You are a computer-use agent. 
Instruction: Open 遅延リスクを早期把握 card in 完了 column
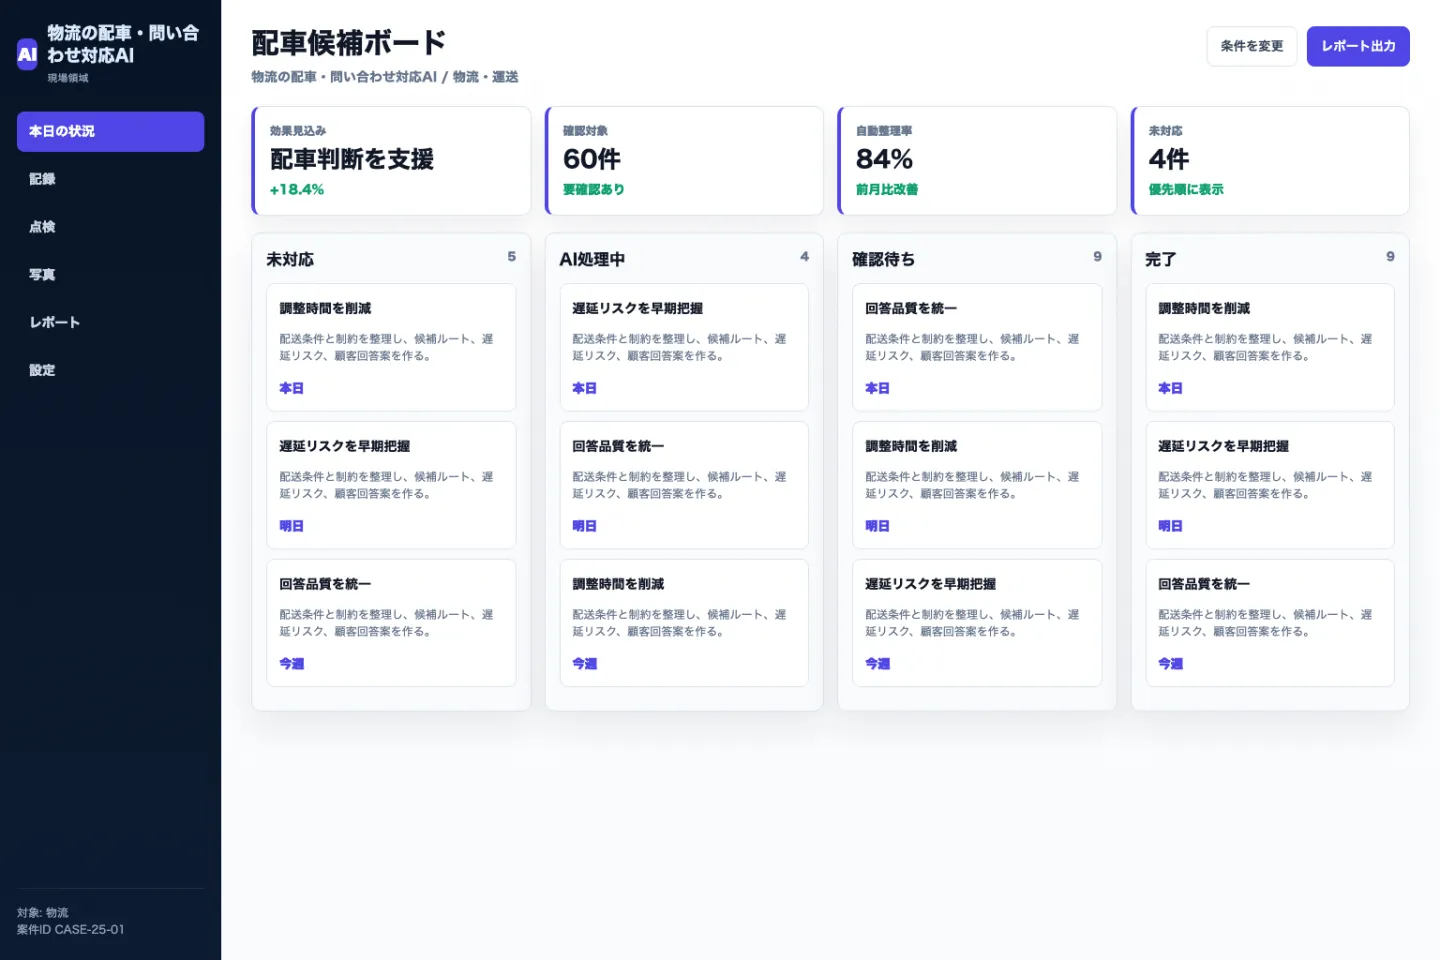point(1270,485)
